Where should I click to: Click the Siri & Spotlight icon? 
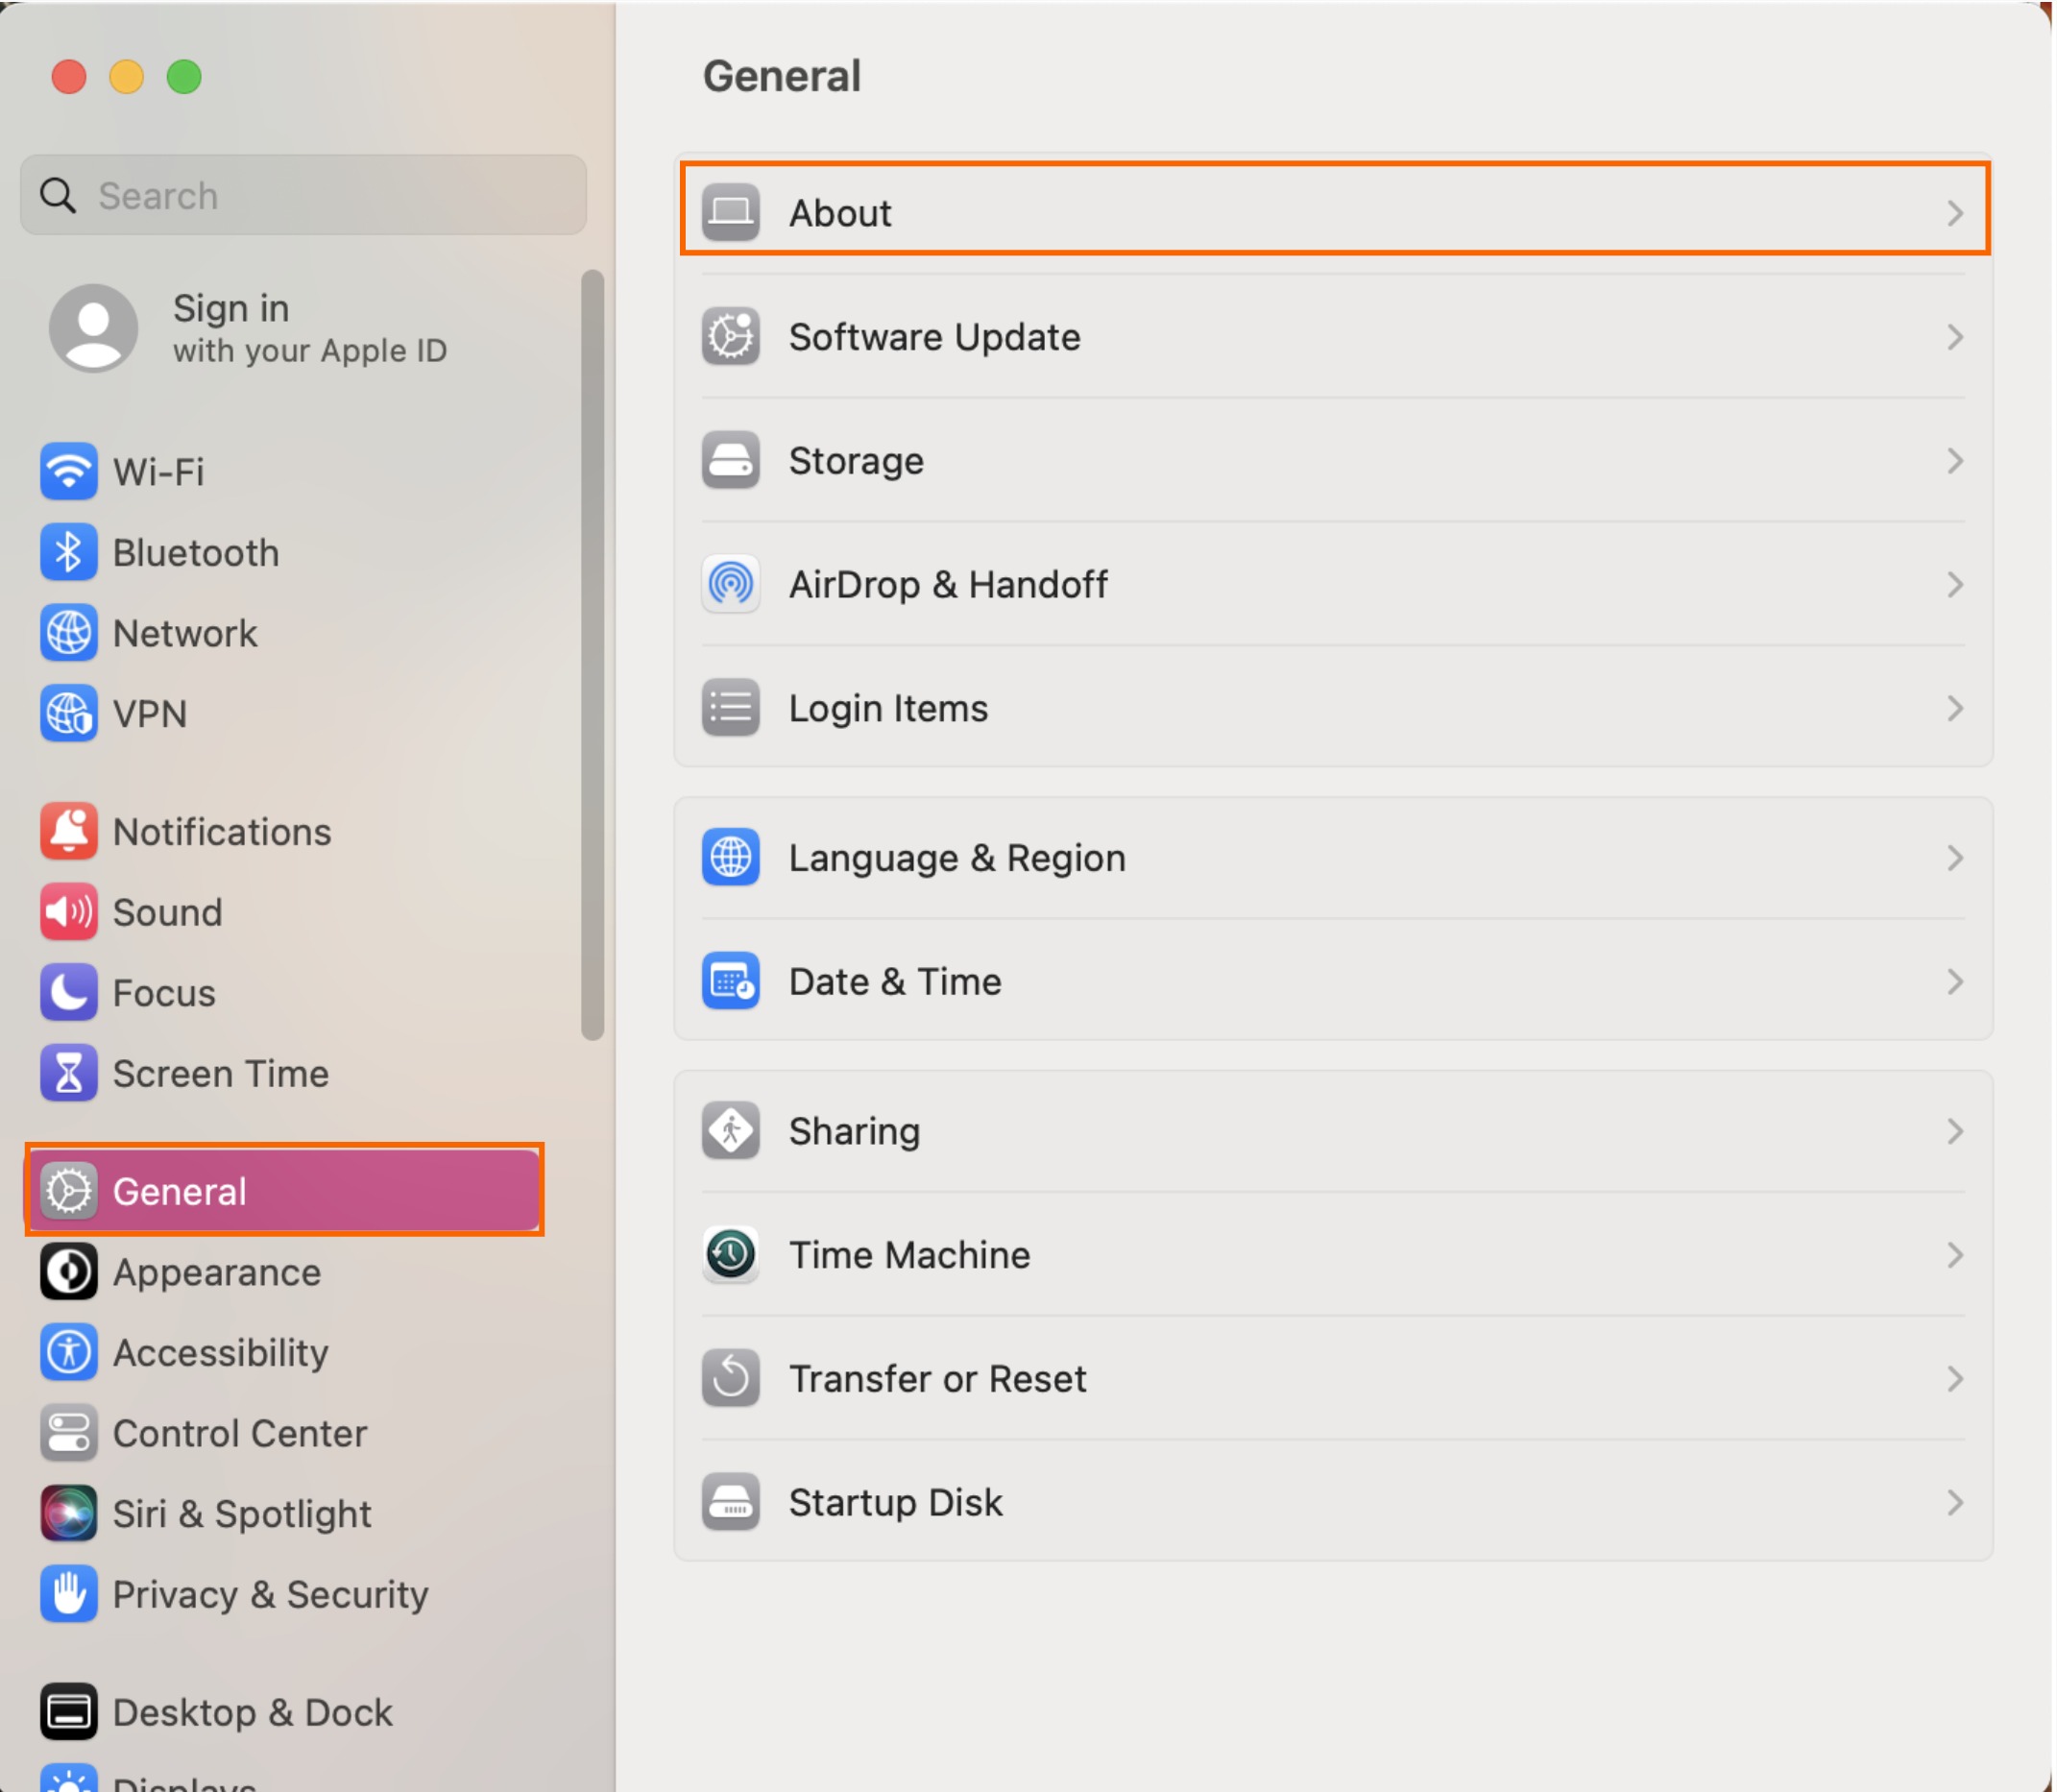pos(69,1514)
